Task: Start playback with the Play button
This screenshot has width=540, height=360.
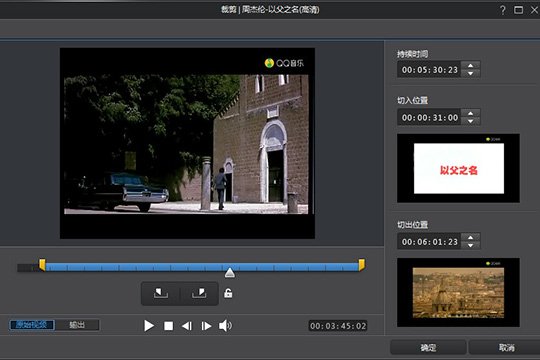Action: tap(149, 326)
